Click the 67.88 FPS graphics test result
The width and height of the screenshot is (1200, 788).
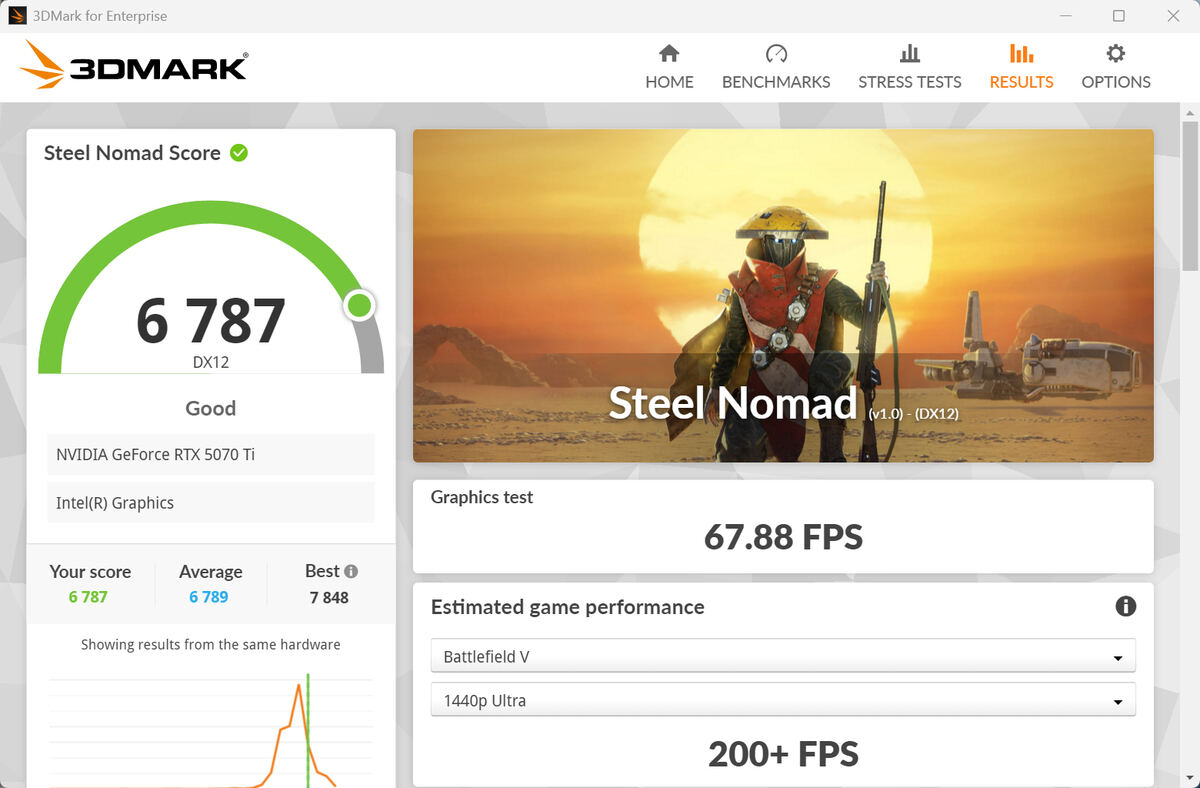point(783,537)
